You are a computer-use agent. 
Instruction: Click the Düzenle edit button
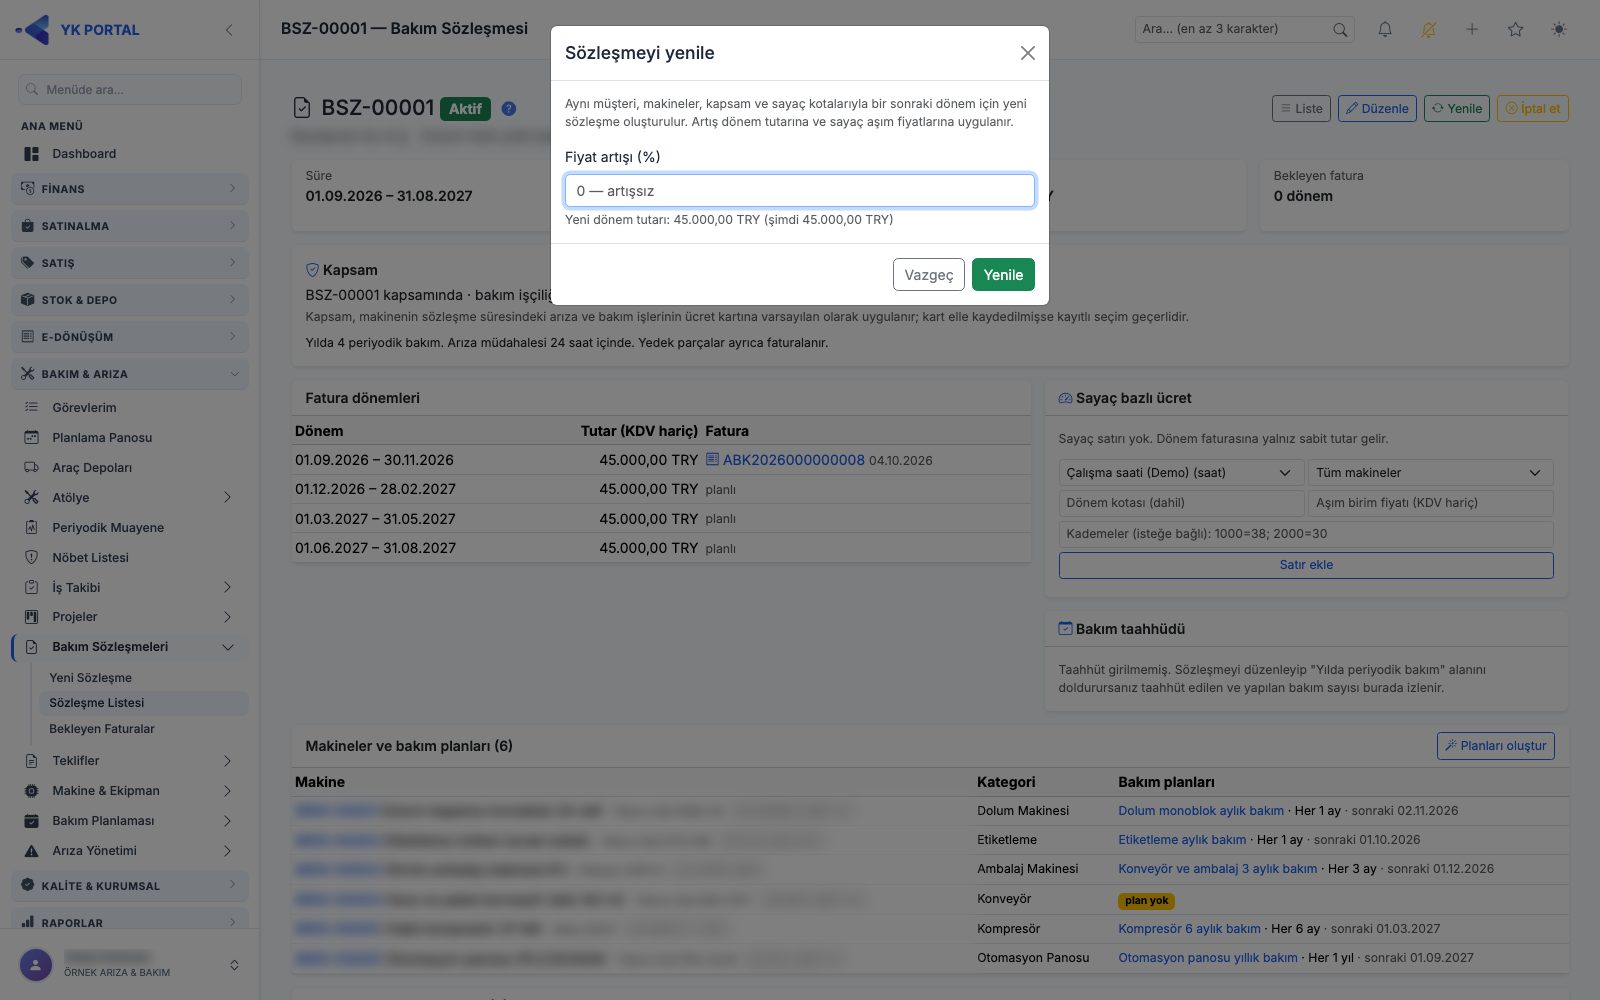click(1377, 109)
